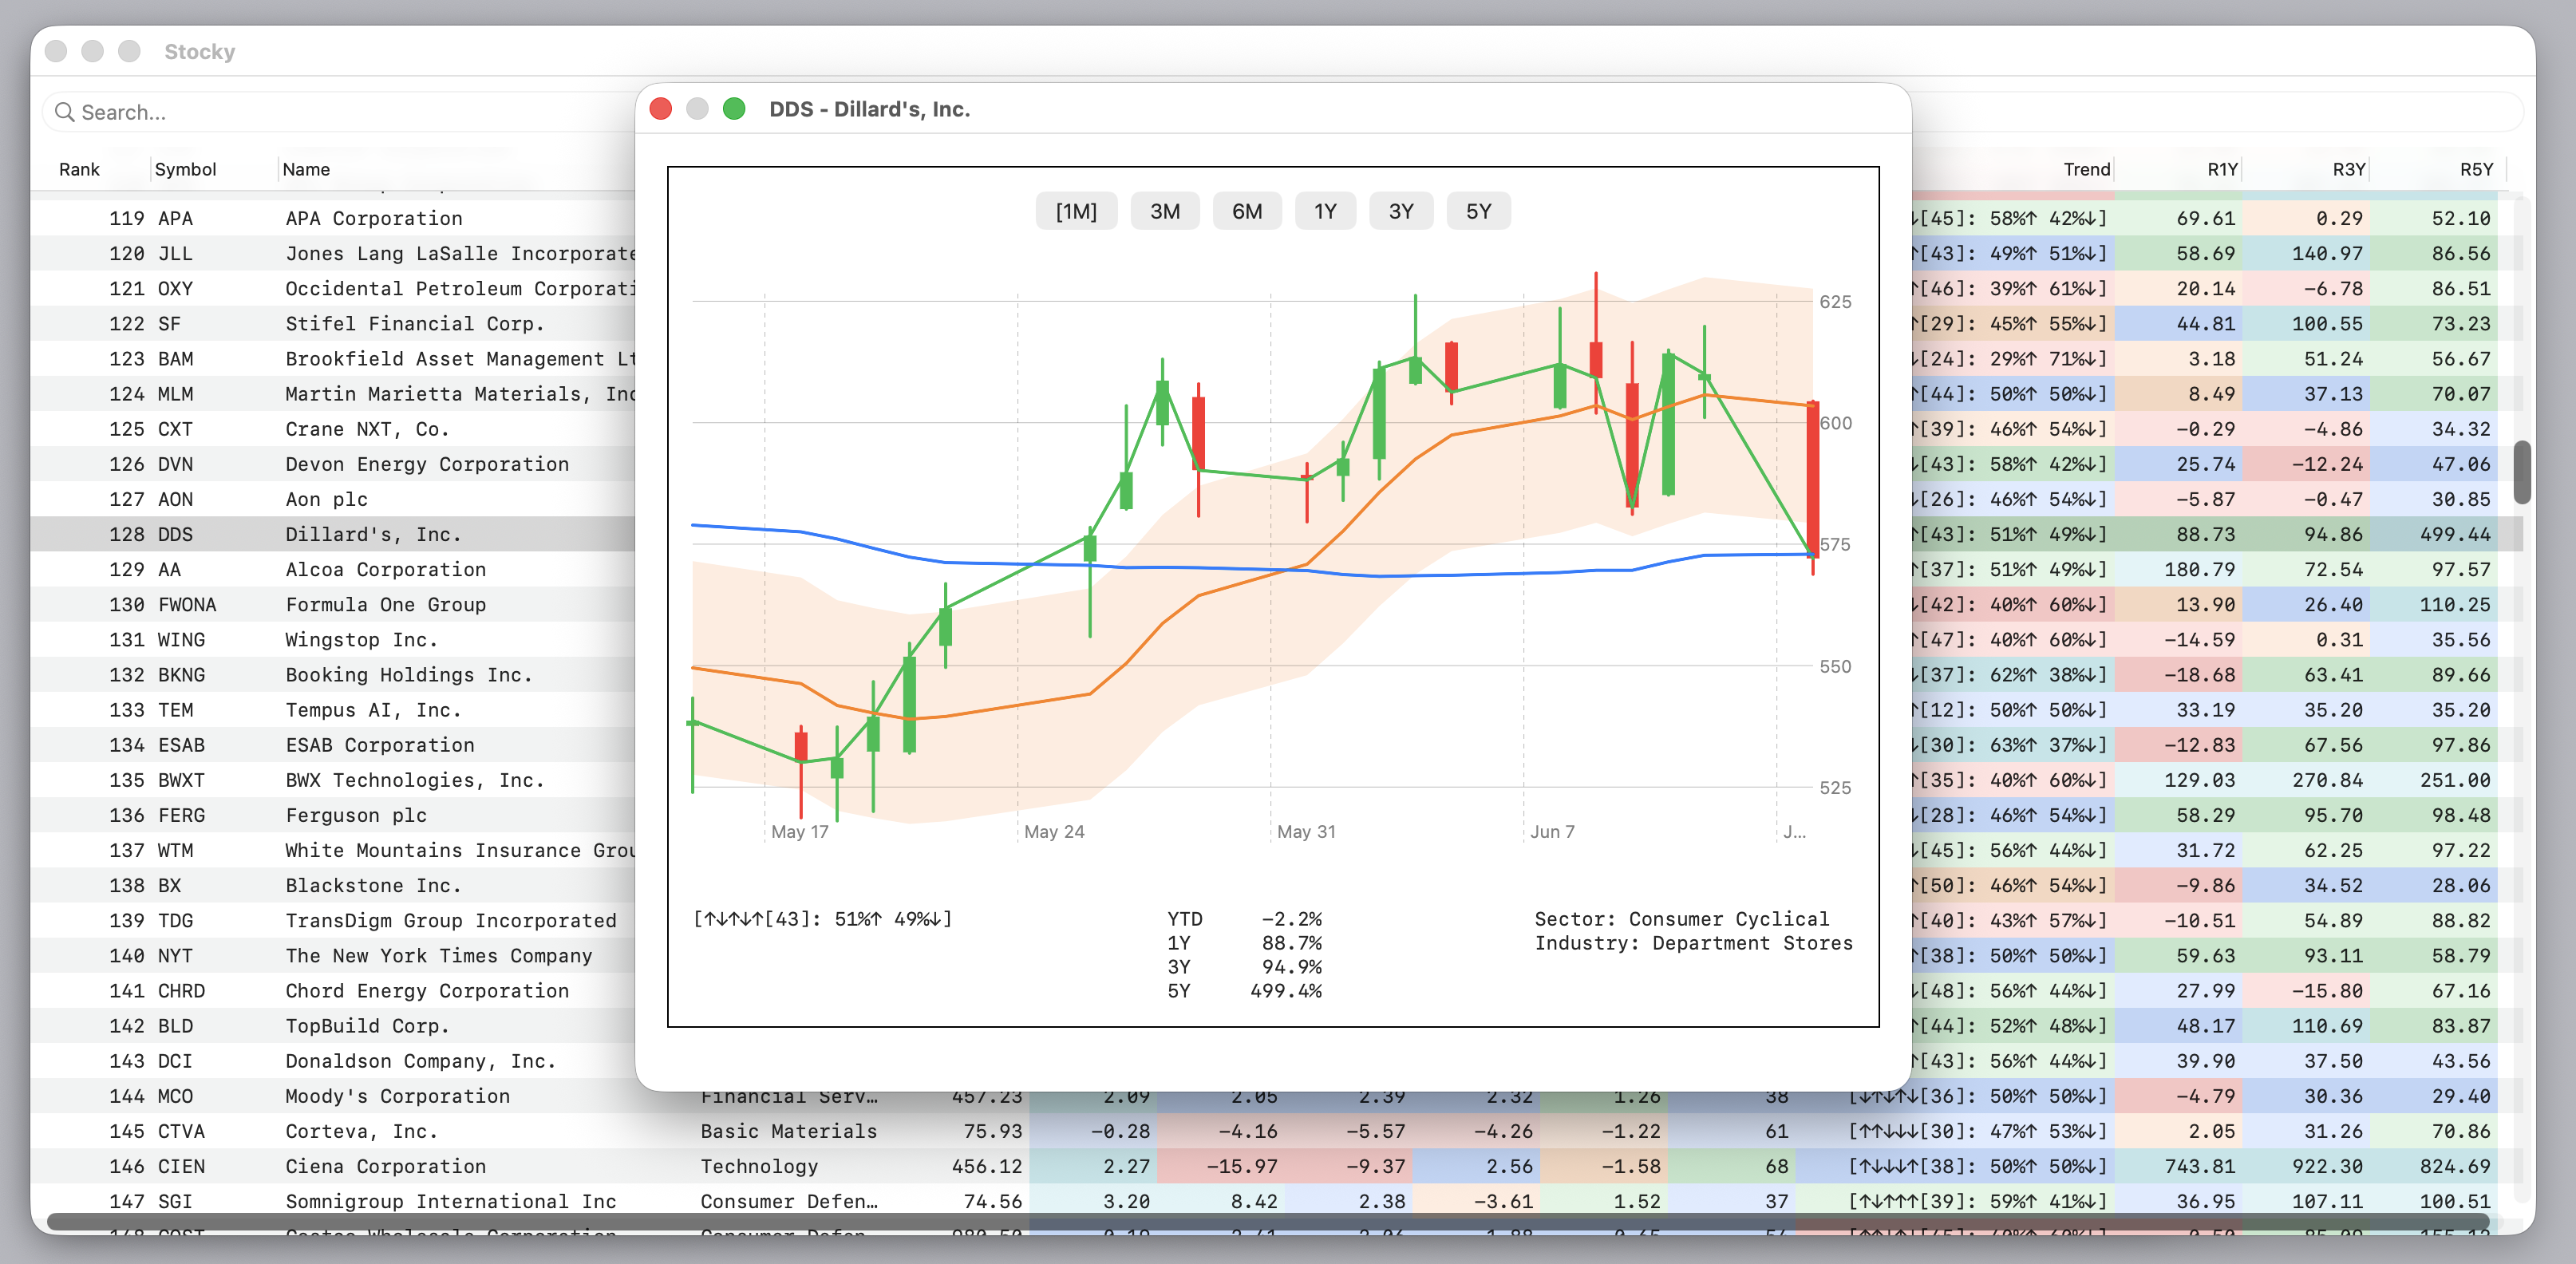The width and height of the screenshot is (2576, 1264).
Task: Select the Tempus AI, Inc. row
Action: (332, 709)
